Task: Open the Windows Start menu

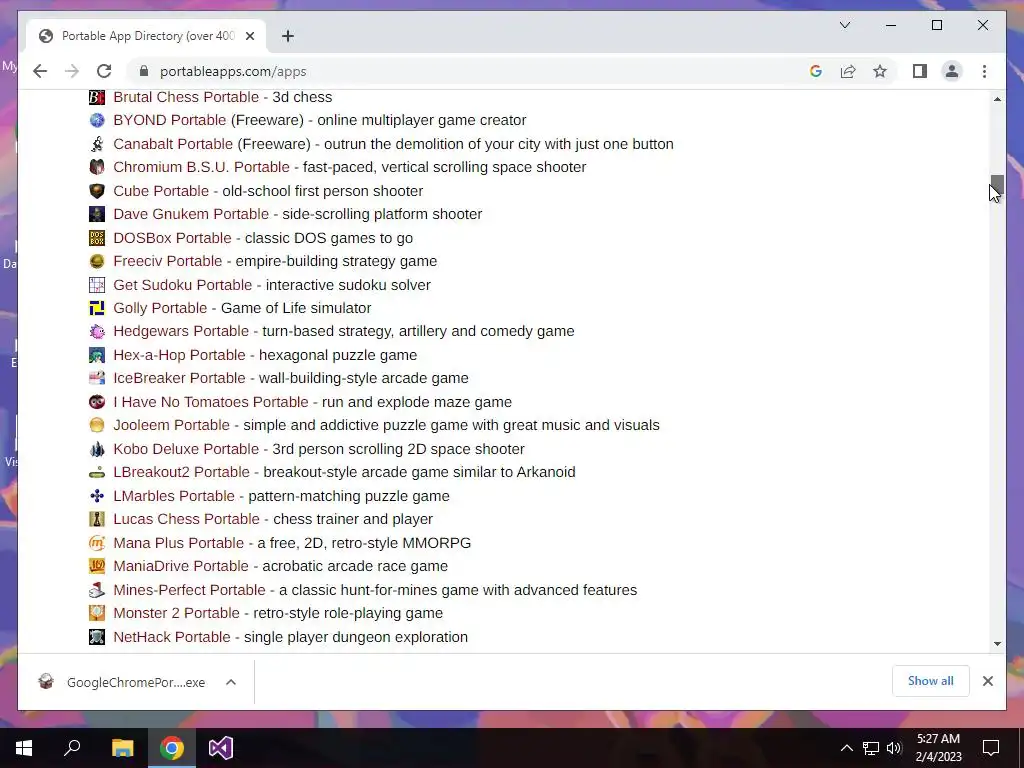Action: 24,748
